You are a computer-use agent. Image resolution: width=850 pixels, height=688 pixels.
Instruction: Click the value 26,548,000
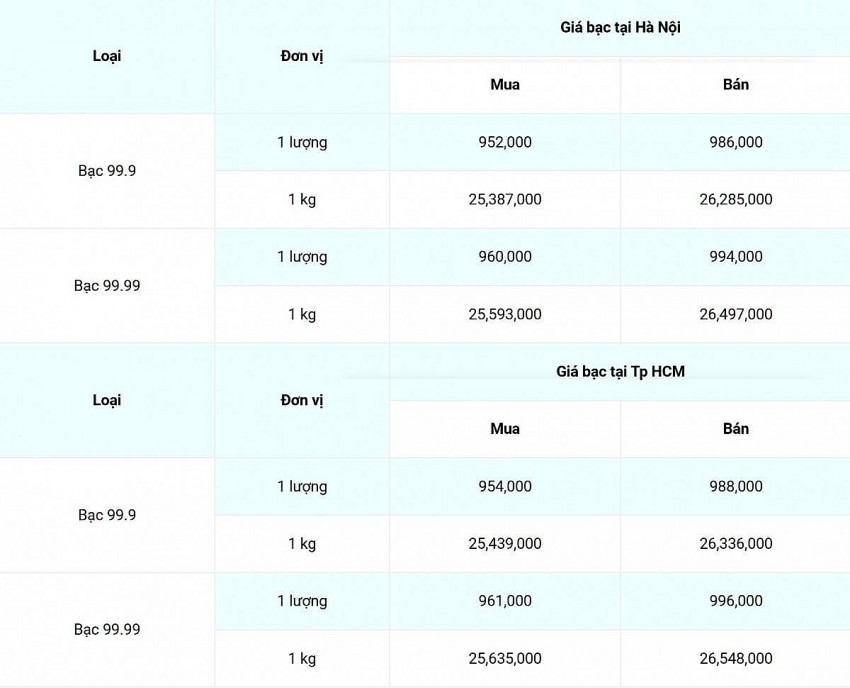coord(735,658)
